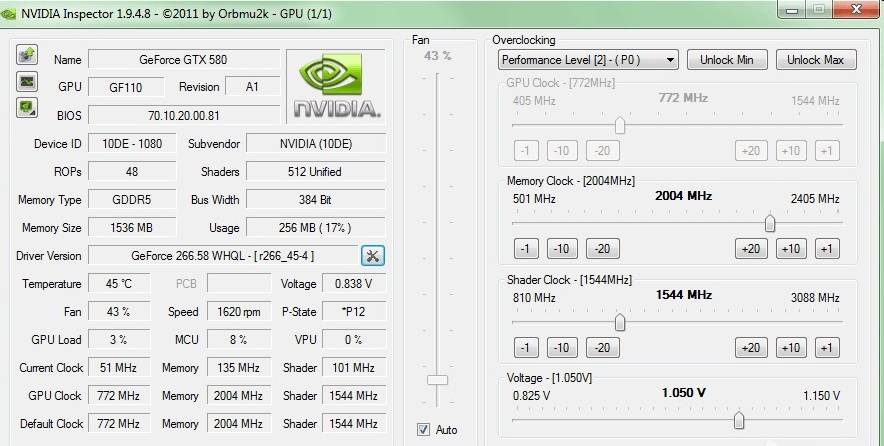The width and height of the screenshot is (884, 446).
Task: Click the Driver Version field GeForce 266.58 WHQL
Action: 223,255
